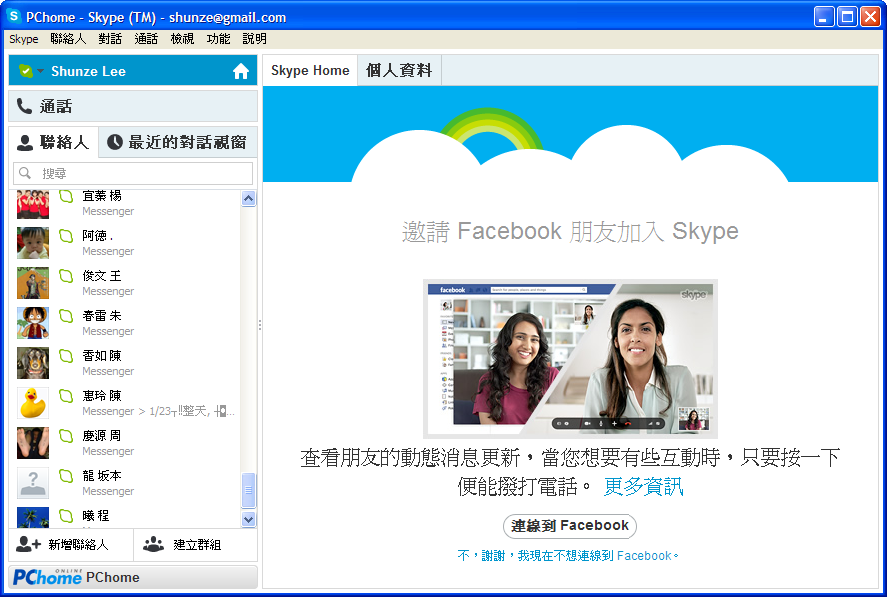
Task: Click the status icon beside 春雷 朱
Action: [66, 316]
